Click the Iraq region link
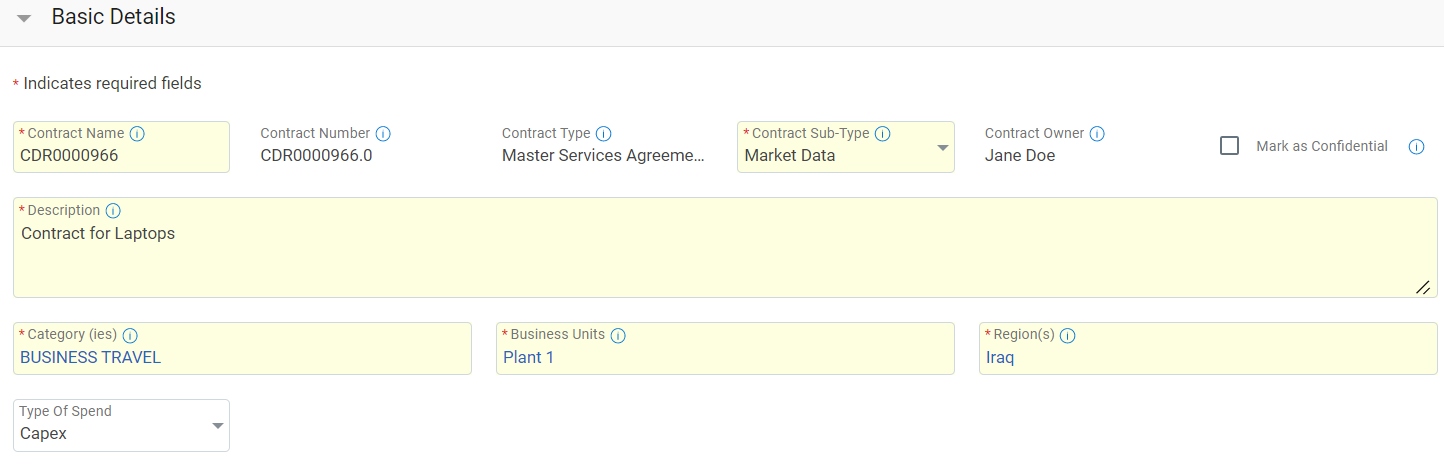Image resolution: width=1444 pixels, height=463 pixels. point(1000,357)
